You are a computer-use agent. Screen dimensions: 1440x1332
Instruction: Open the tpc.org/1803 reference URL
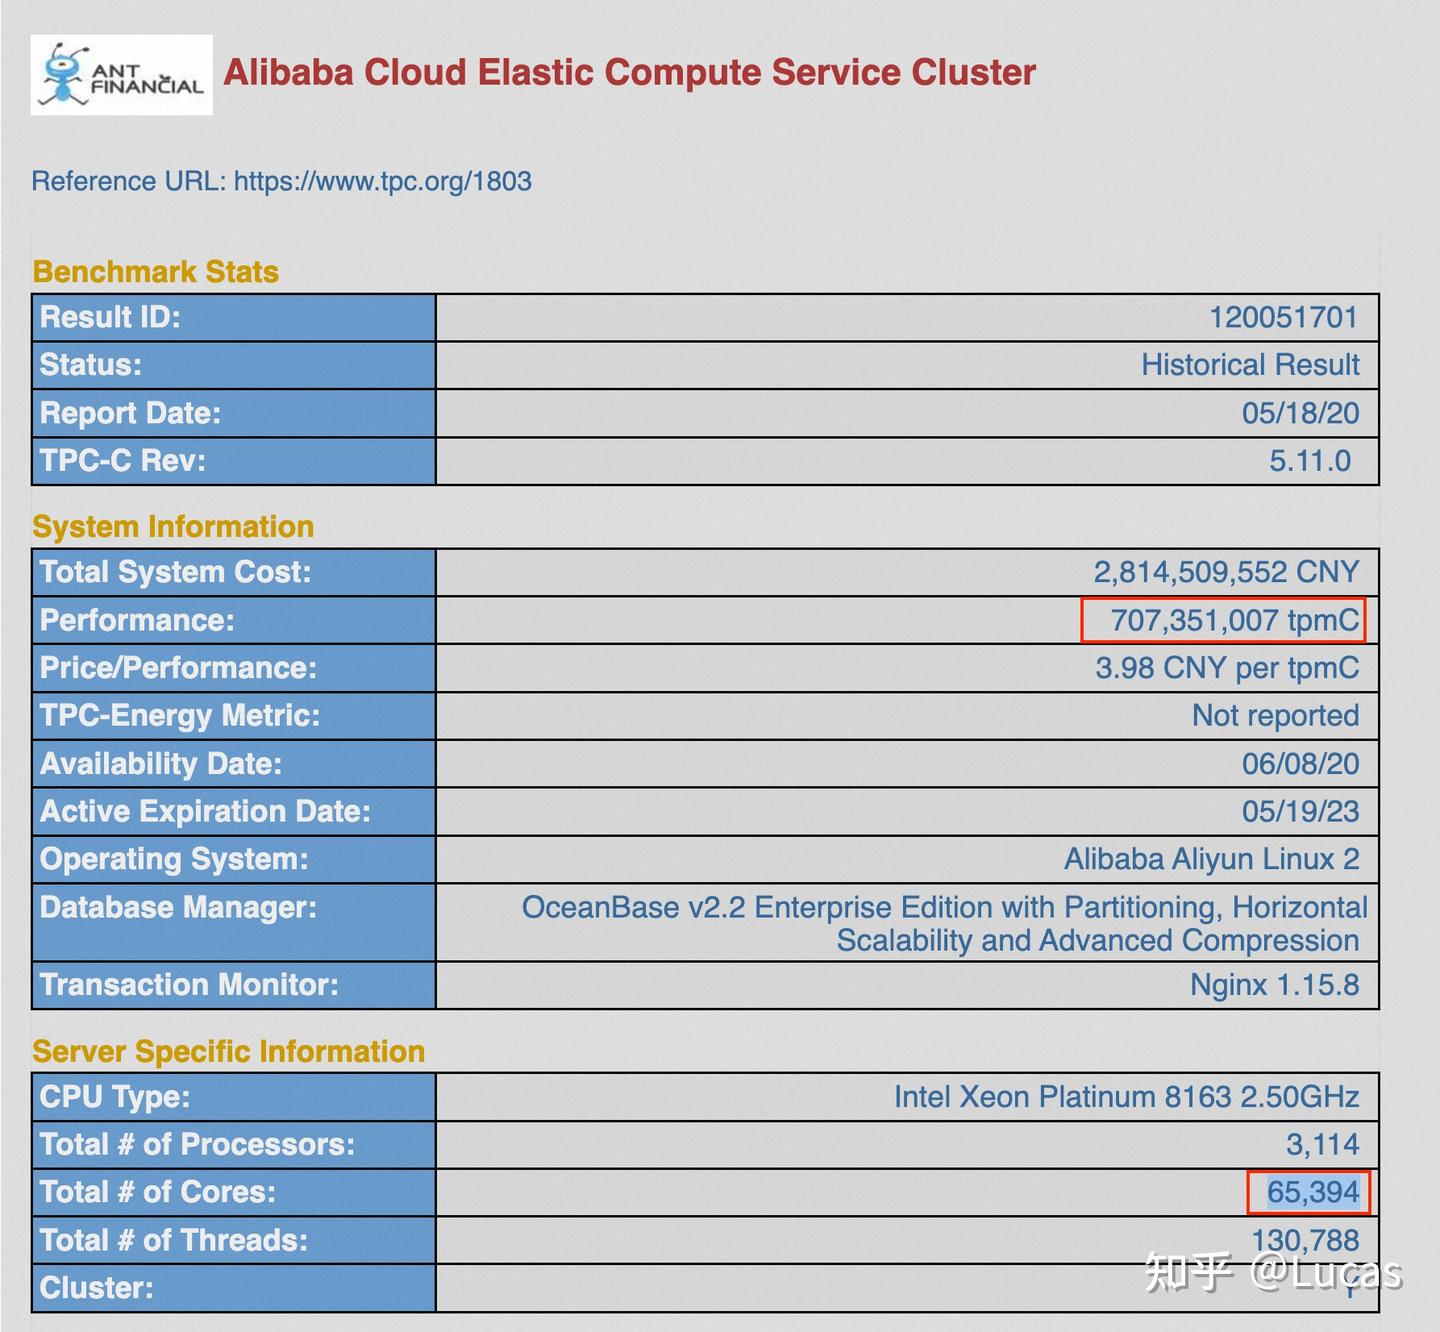382,181
